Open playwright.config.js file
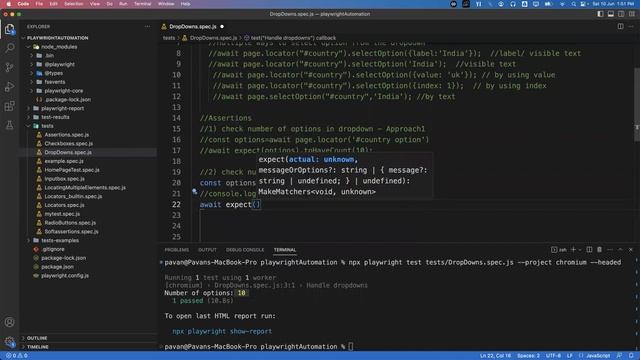Image resolution: width=640 pixels, height=360 pixels. [x=64, y=276]
